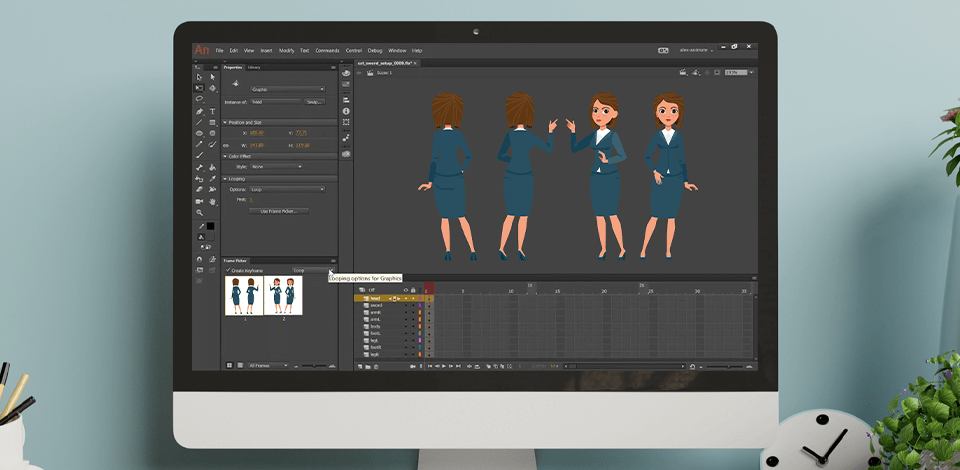The width and height of the screenshot is (960, 470).
Task: Toggle the show/hide all layers eye icon
Action: click(x=405, y=290)
